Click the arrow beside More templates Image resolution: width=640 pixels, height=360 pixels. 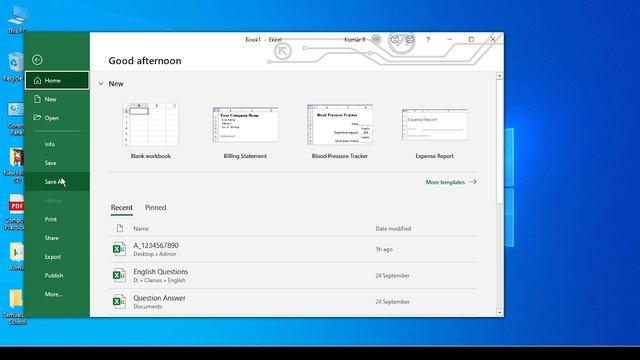473,182
